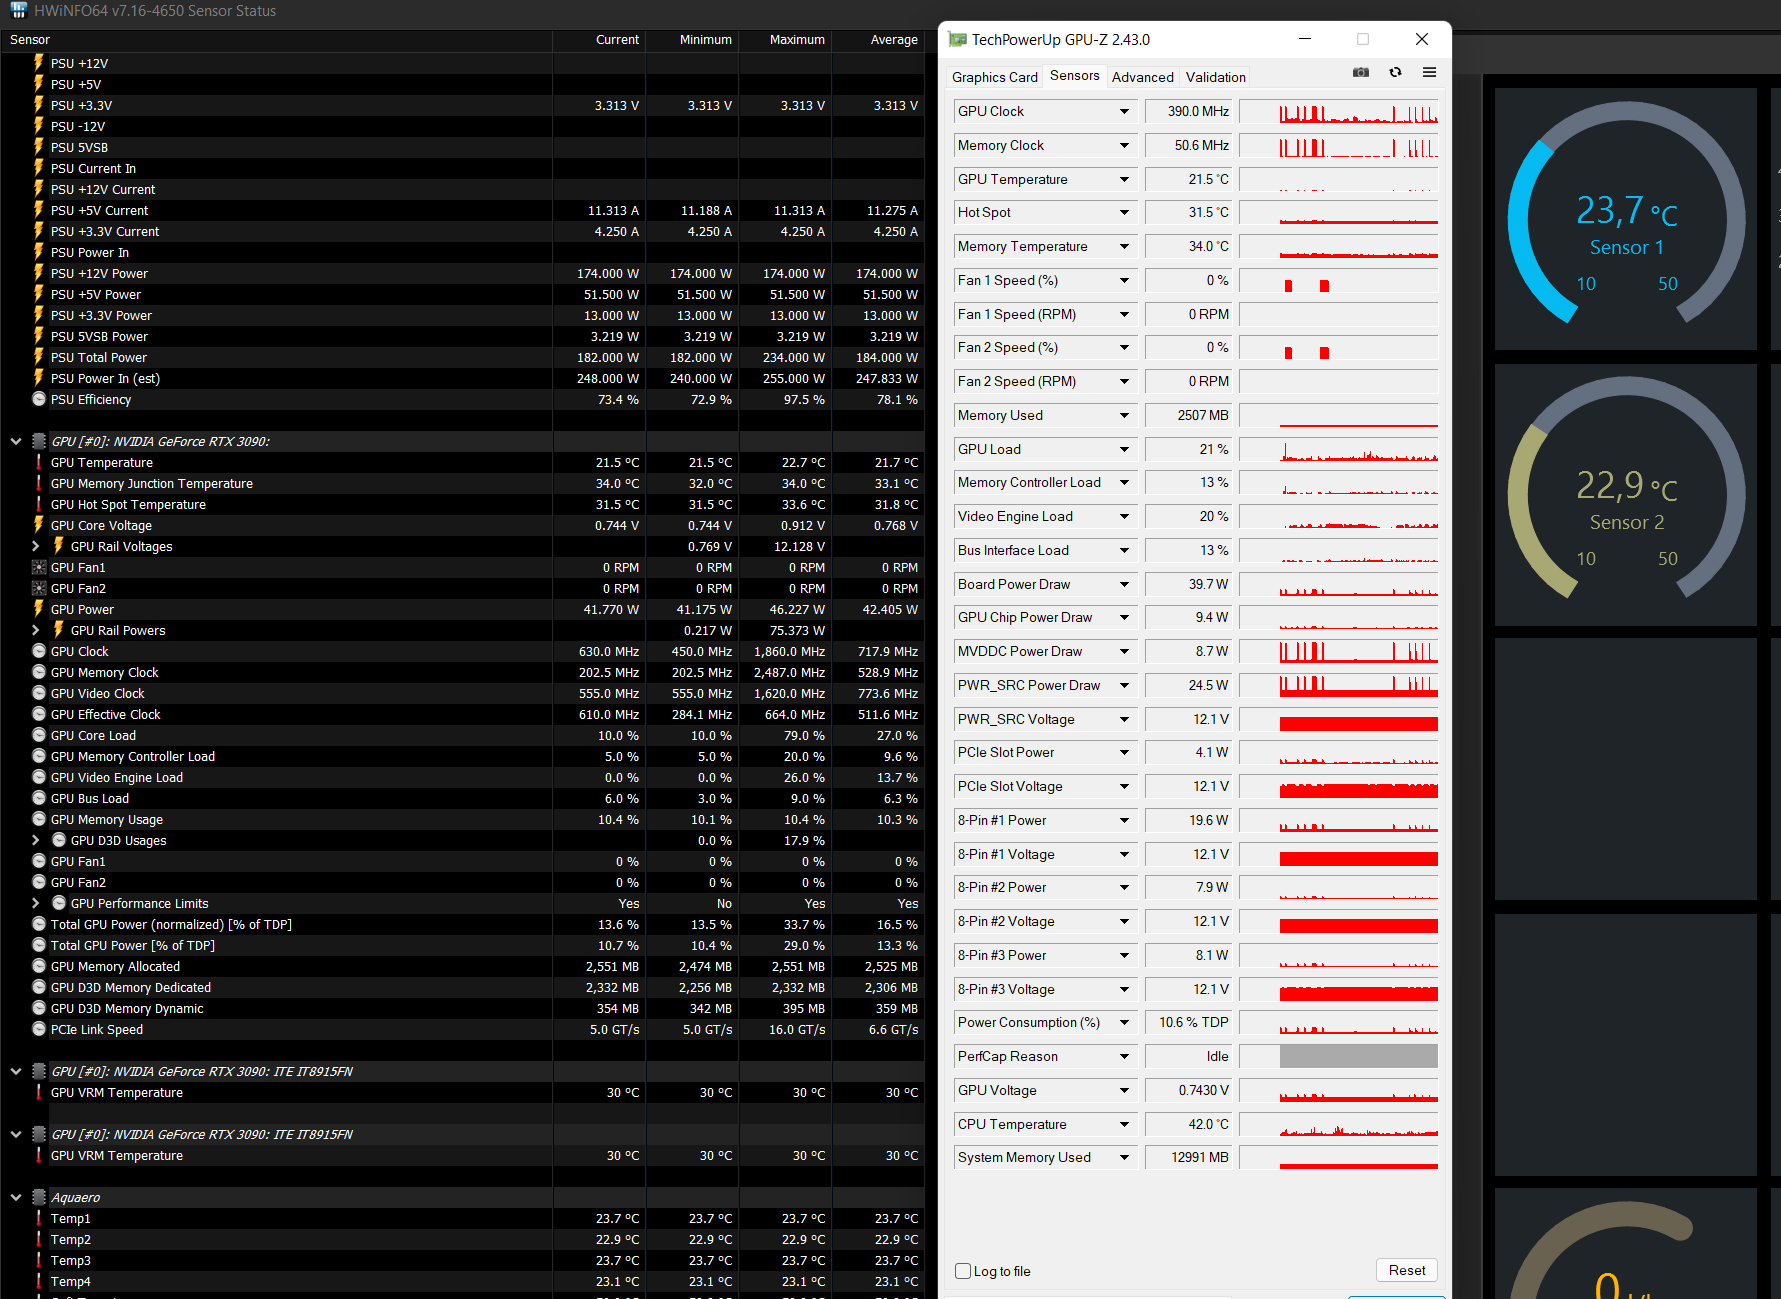This screenshot has width=1781, height=1299.
Task: Click the GPU Load history graph
Action: tap(1339, 450)
